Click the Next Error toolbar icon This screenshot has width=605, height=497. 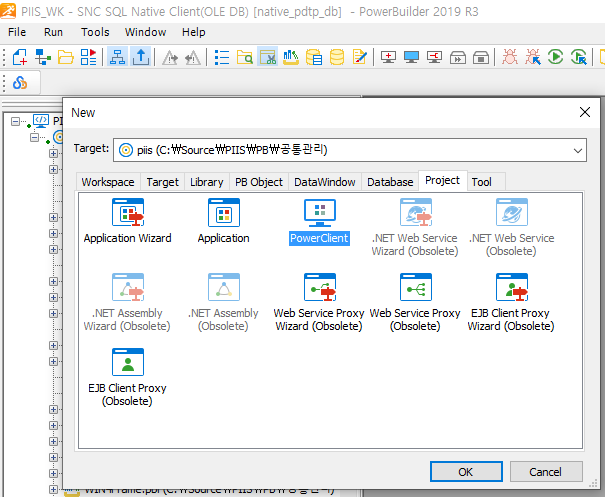coord(170,58)
